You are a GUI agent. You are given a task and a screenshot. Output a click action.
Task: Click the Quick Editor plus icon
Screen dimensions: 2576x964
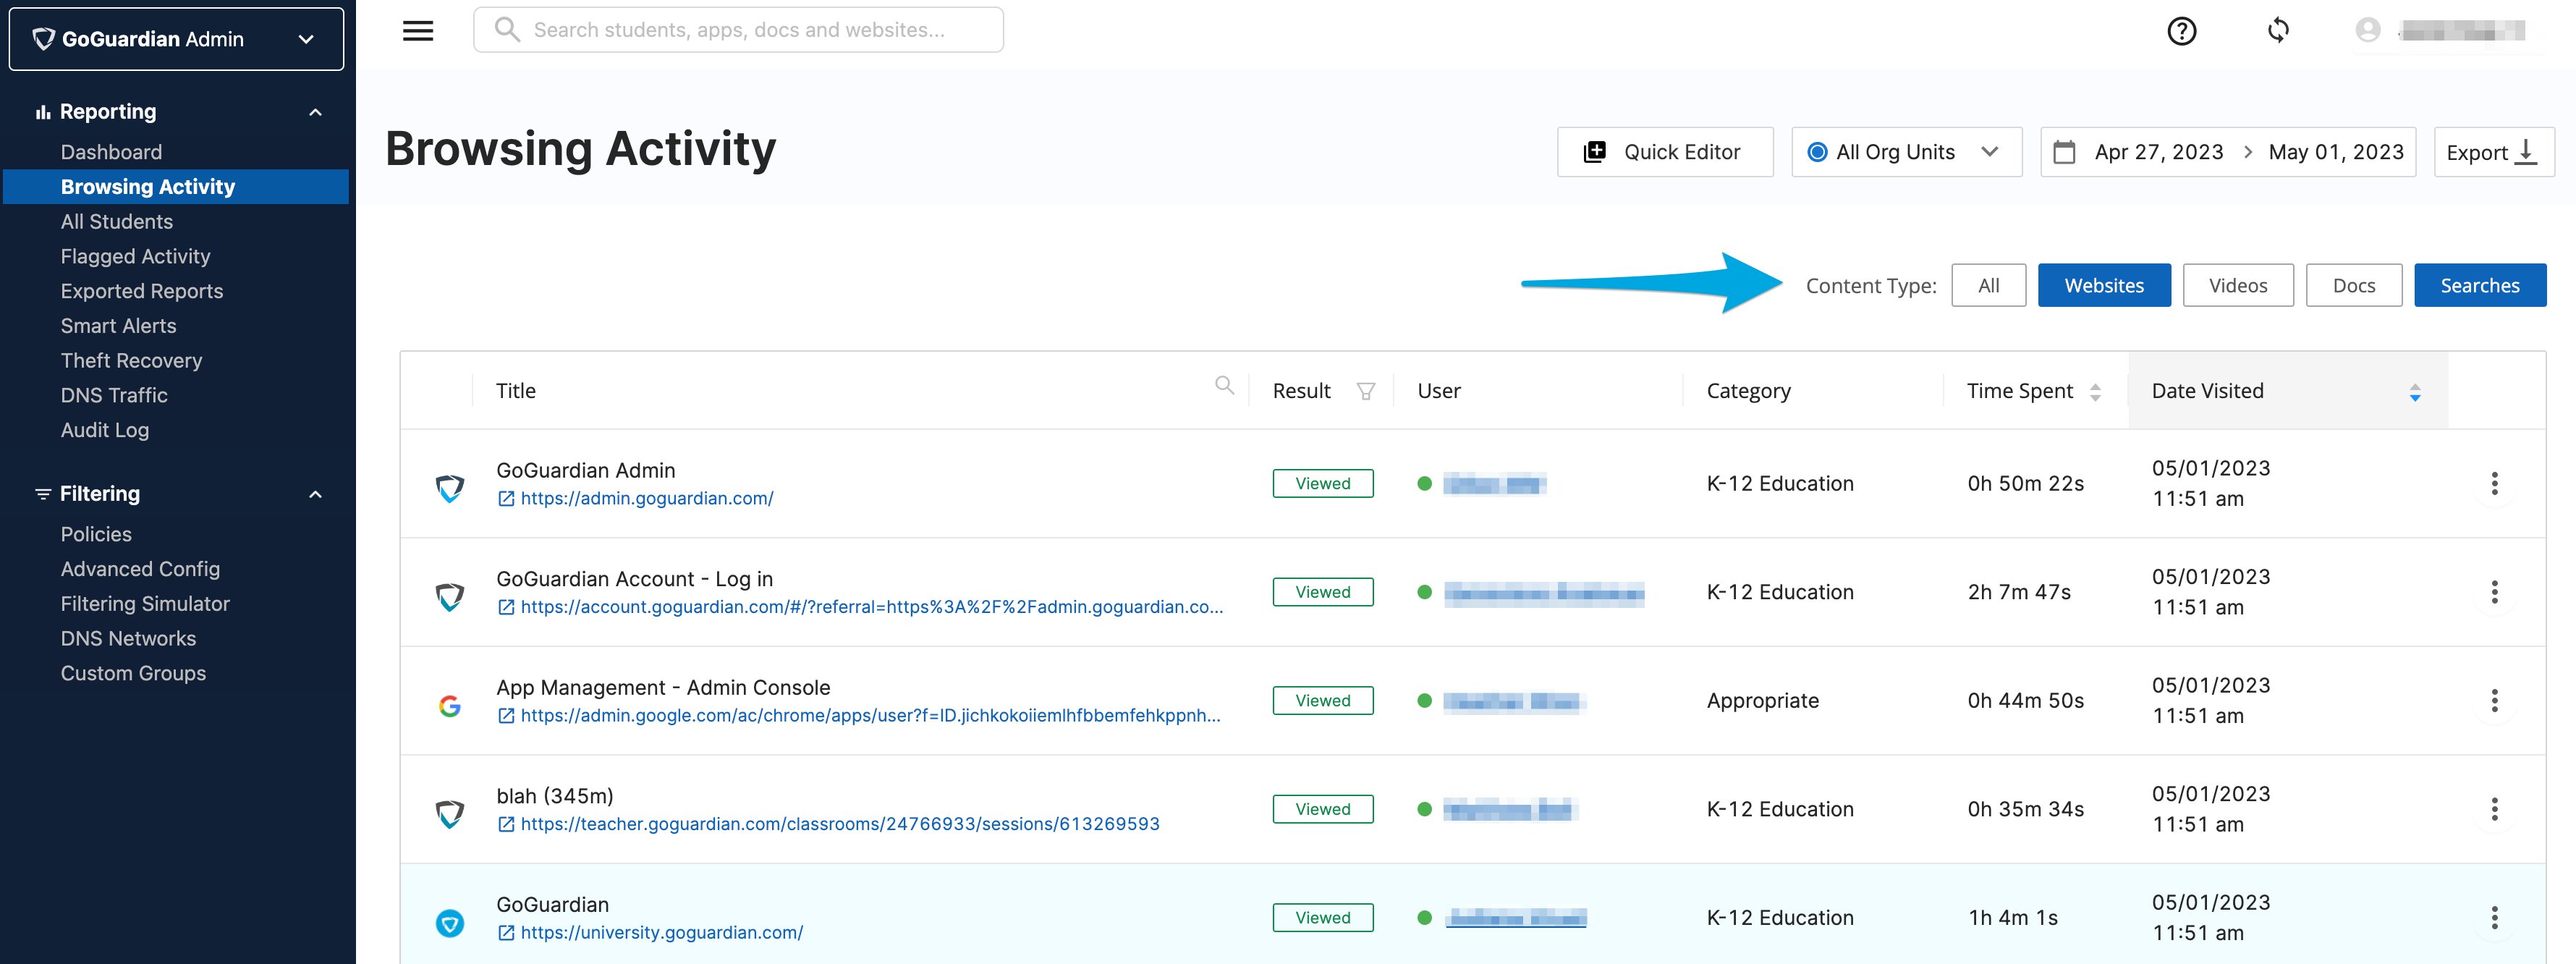click(1595, 152)
